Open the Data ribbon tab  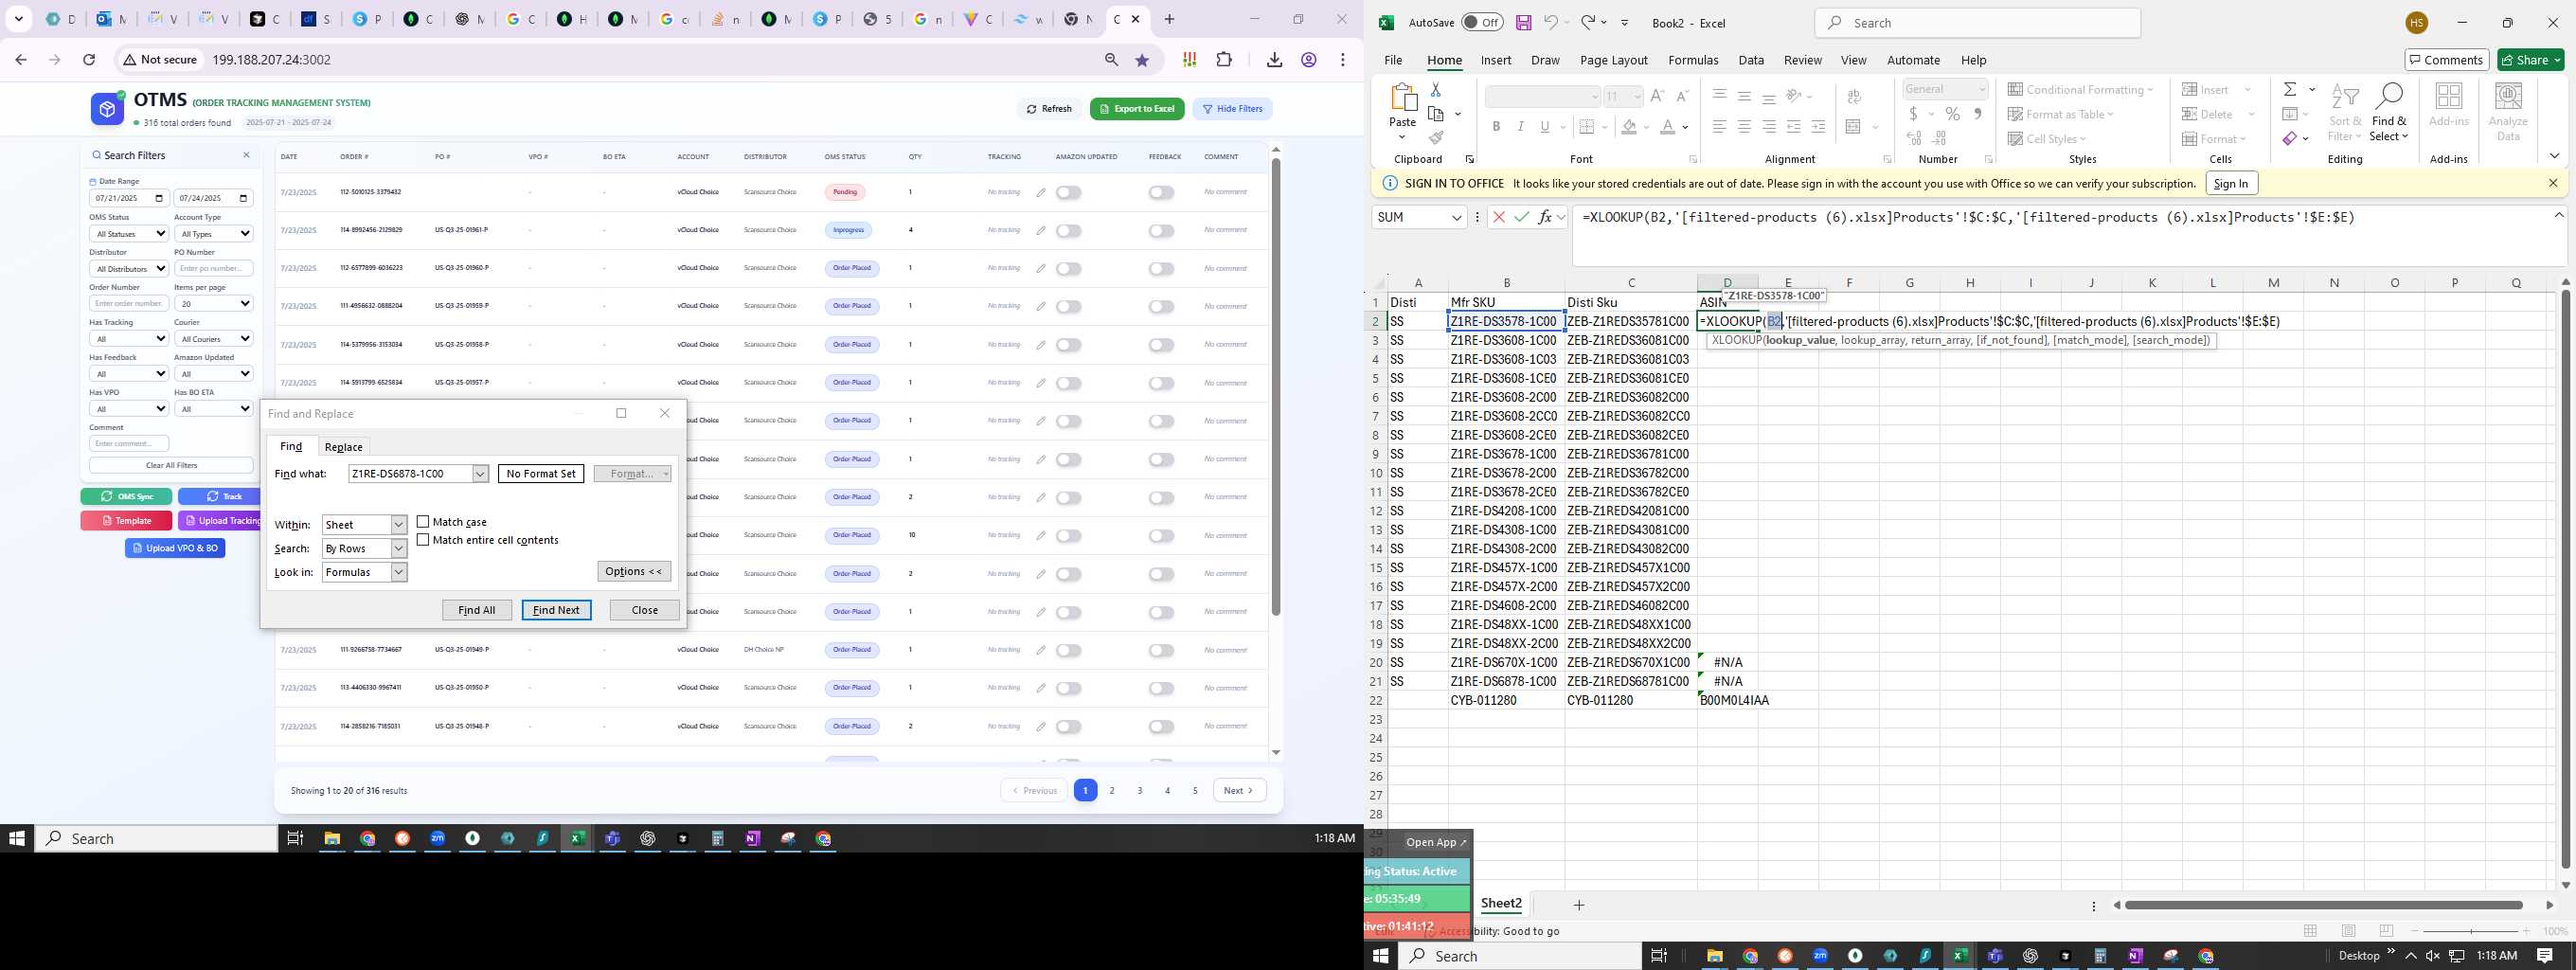point(1751,60)
